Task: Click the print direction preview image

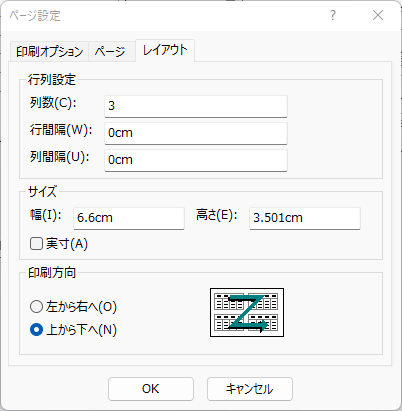Action: point(247,312)
